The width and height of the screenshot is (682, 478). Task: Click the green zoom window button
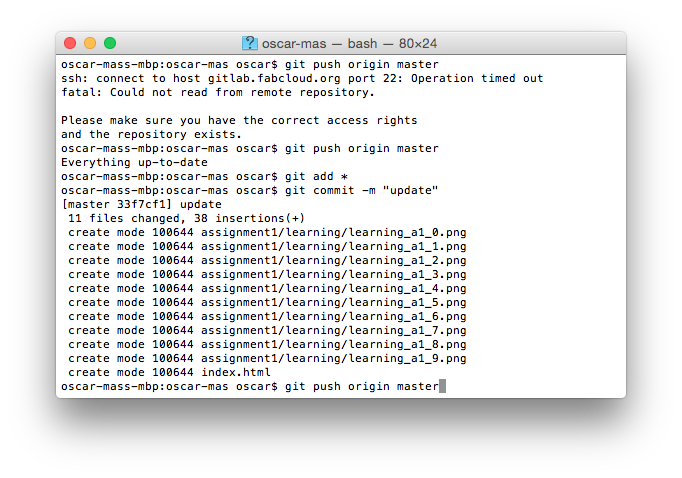(110, 43)
